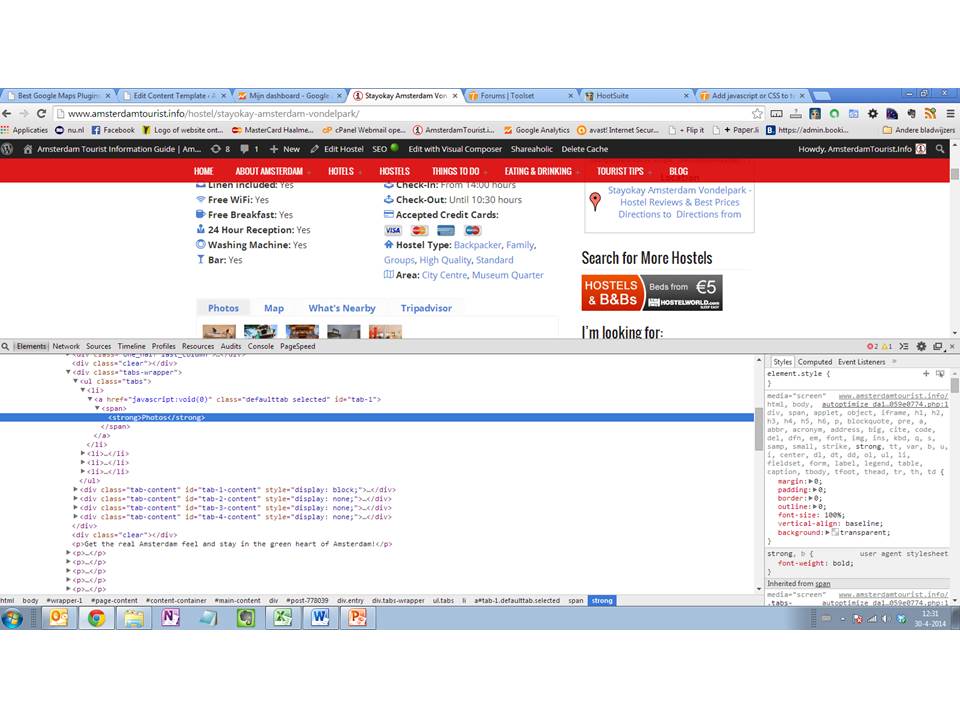Toggle the DevTools console drawer icon
The width and height of the screenshot is (960, 720).
point(904,347)
